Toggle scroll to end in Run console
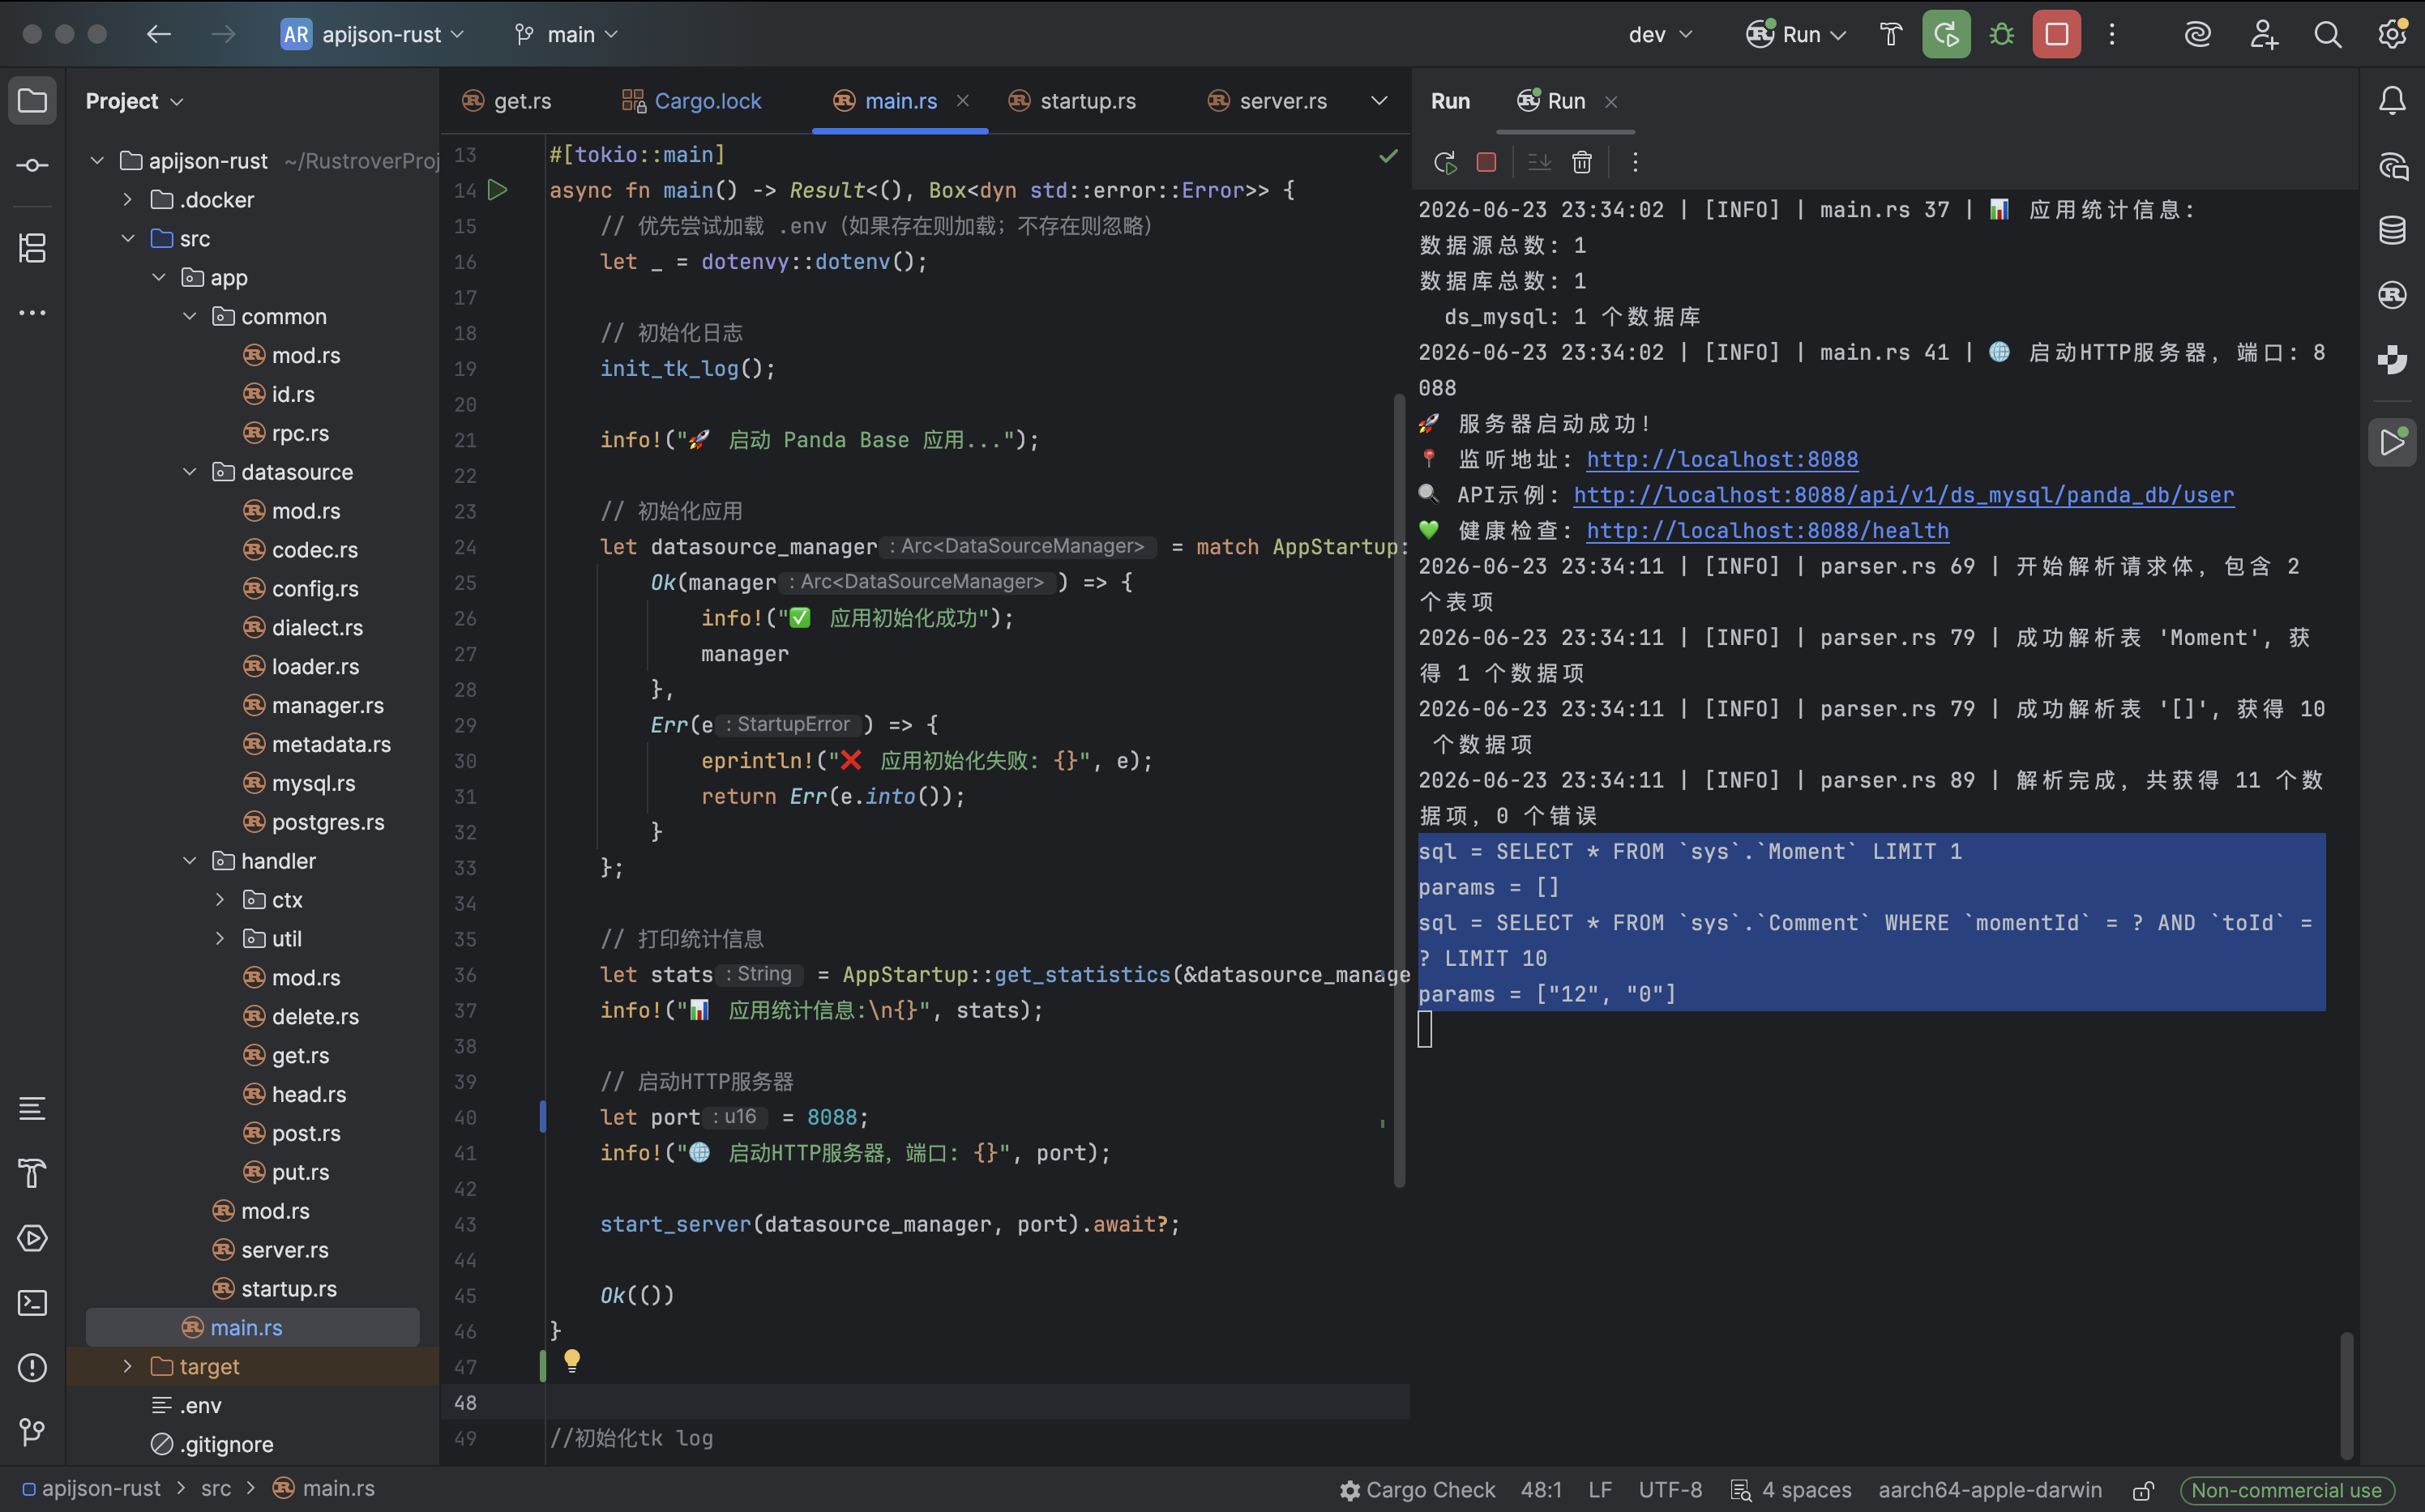Viewport: 2425px width, 1512px height. (1539, 162)
